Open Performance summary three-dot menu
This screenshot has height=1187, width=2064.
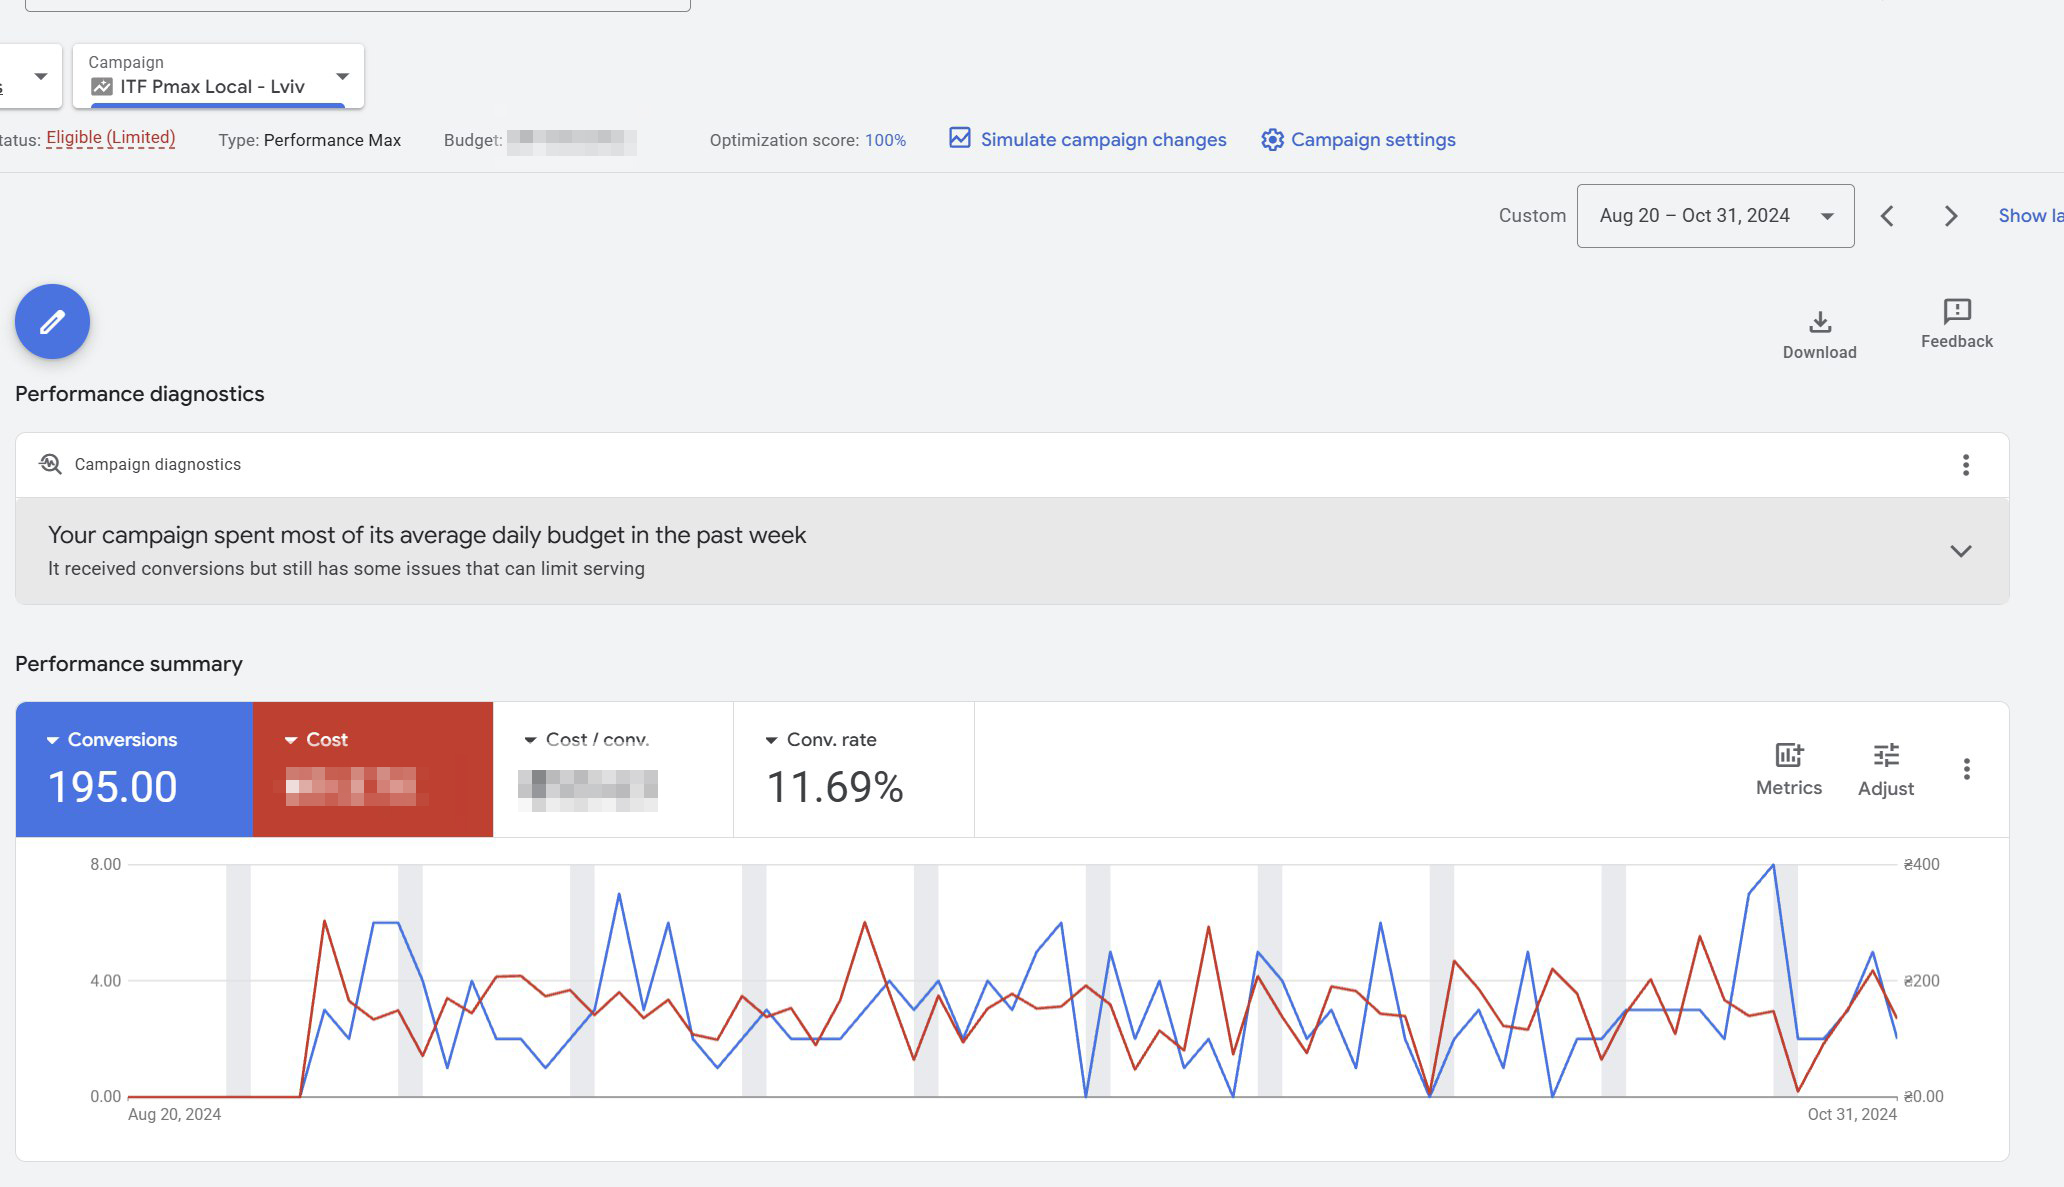coord(1966,769)
